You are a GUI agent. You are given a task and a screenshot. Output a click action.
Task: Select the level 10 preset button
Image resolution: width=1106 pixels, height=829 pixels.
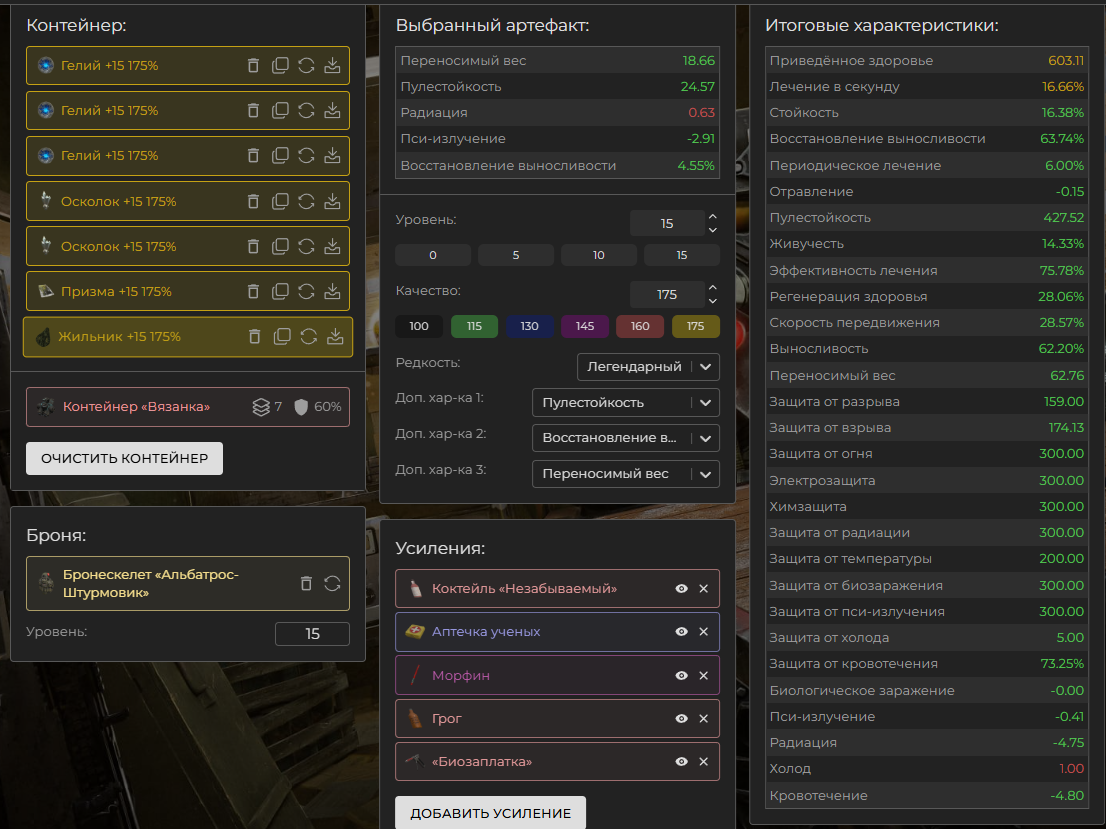598,255
